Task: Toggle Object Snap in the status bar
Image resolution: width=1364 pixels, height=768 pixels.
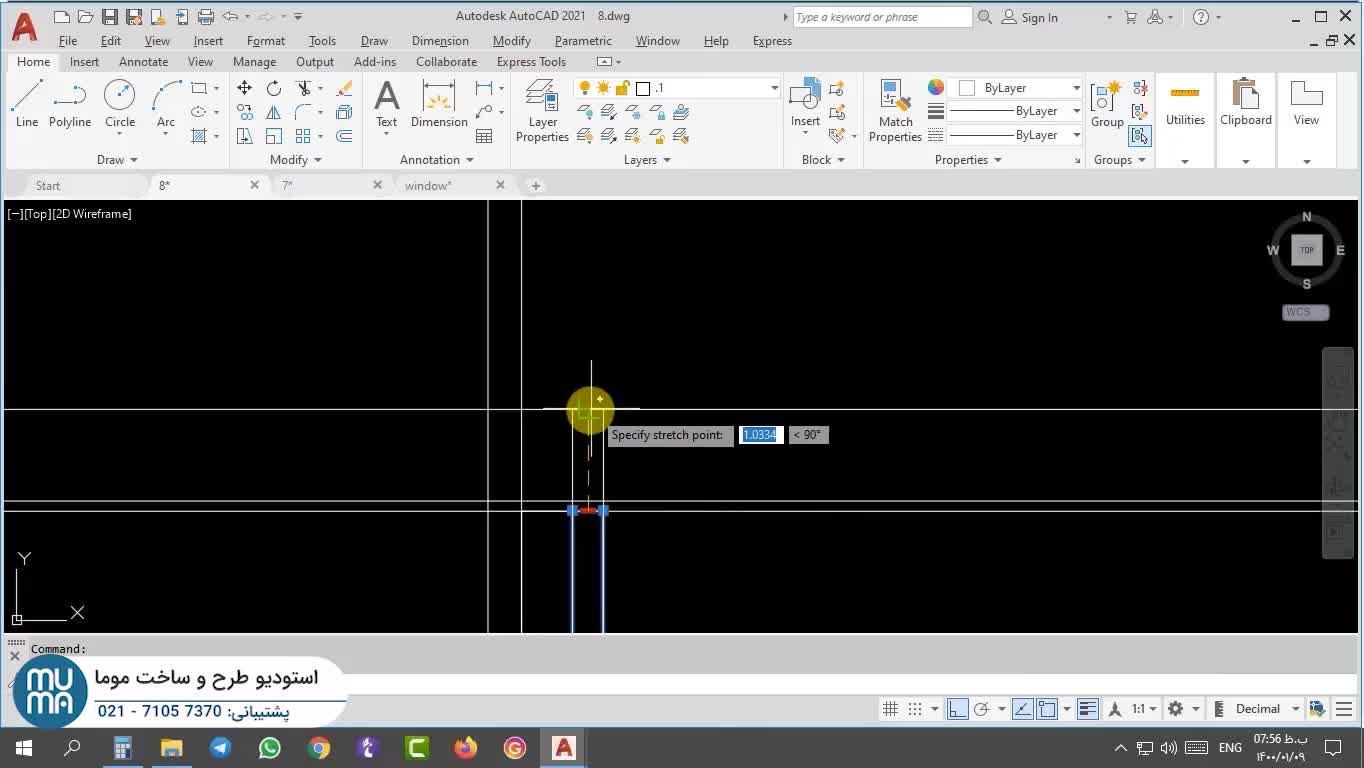Action: point(1047,709)
